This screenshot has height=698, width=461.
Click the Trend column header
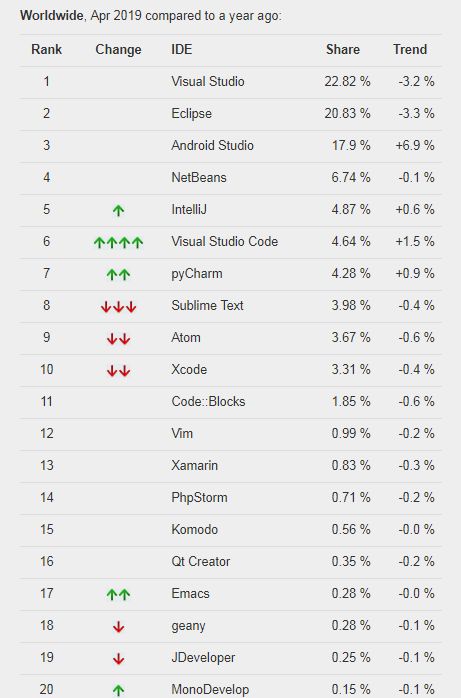(x=410, y=49)
